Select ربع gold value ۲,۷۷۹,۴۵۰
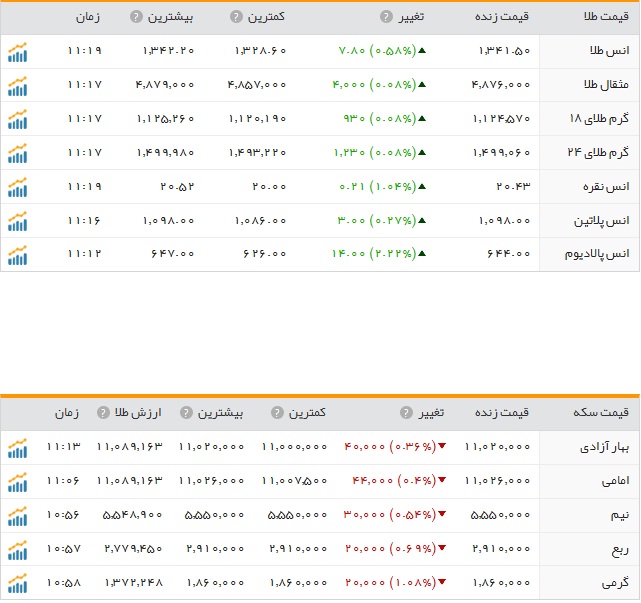The height and width of the screenshot is (603, 641). point(133,549)
